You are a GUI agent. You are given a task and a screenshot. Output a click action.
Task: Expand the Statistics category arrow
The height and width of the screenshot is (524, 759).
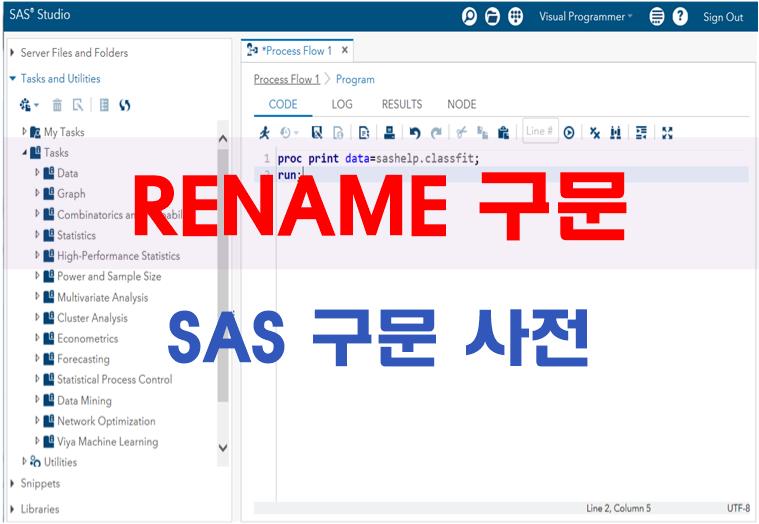37,235
